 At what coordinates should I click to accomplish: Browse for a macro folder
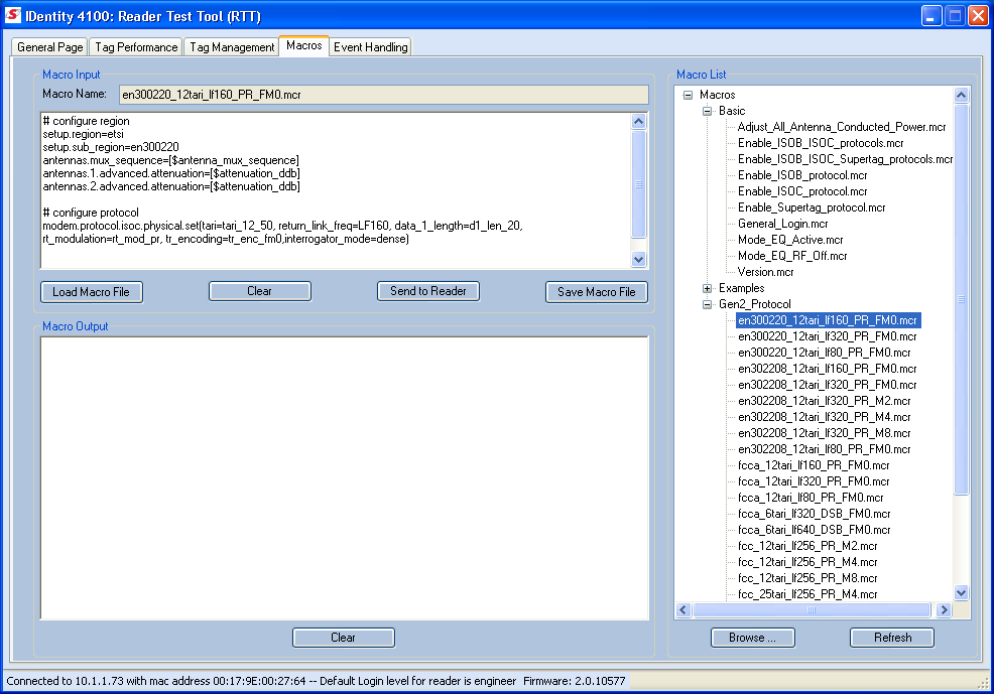click(752, 638)
